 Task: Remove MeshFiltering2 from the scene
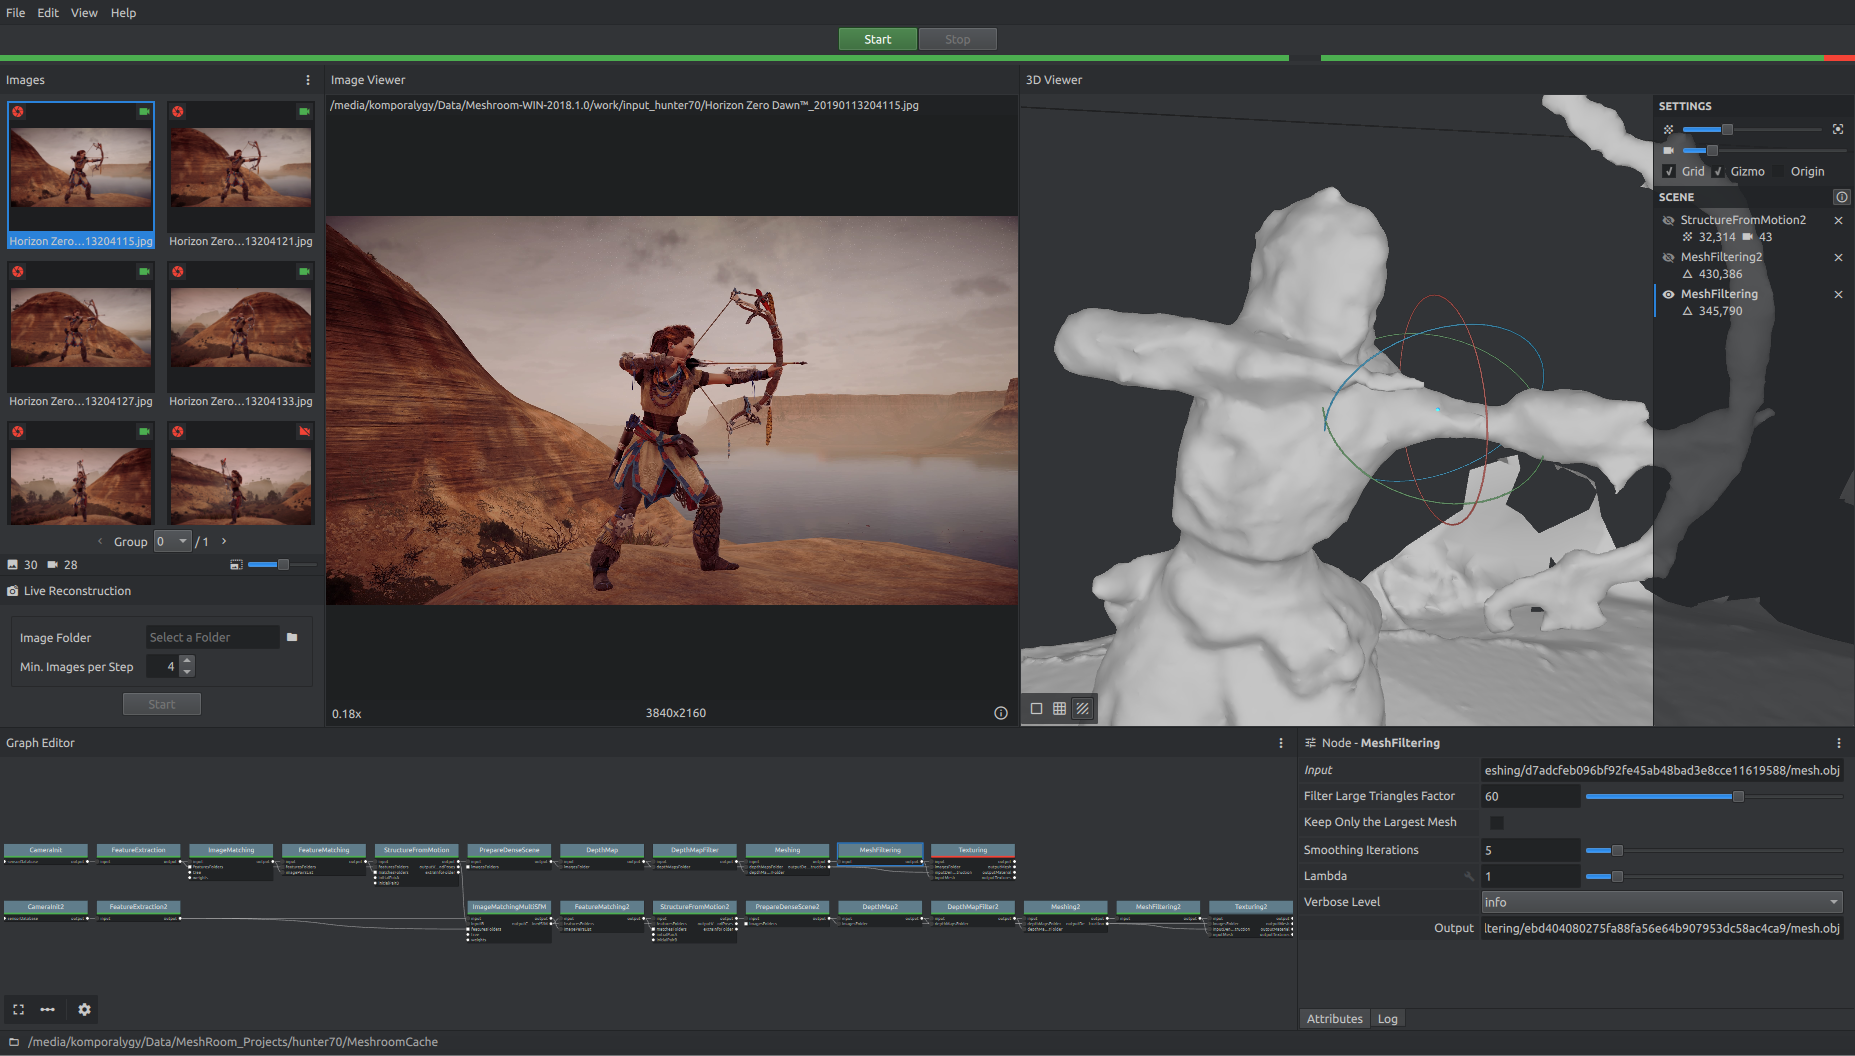pos(1838,257)
